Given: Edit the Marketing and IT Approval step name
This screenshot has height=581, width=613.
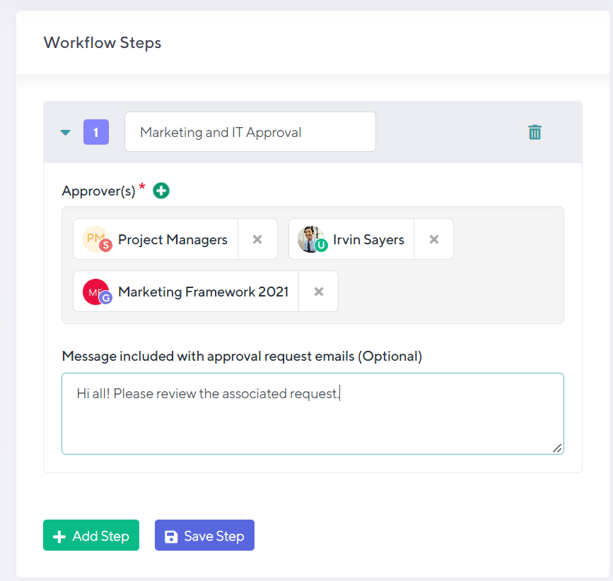Looking at the screenshot, I should coord(249,132).
